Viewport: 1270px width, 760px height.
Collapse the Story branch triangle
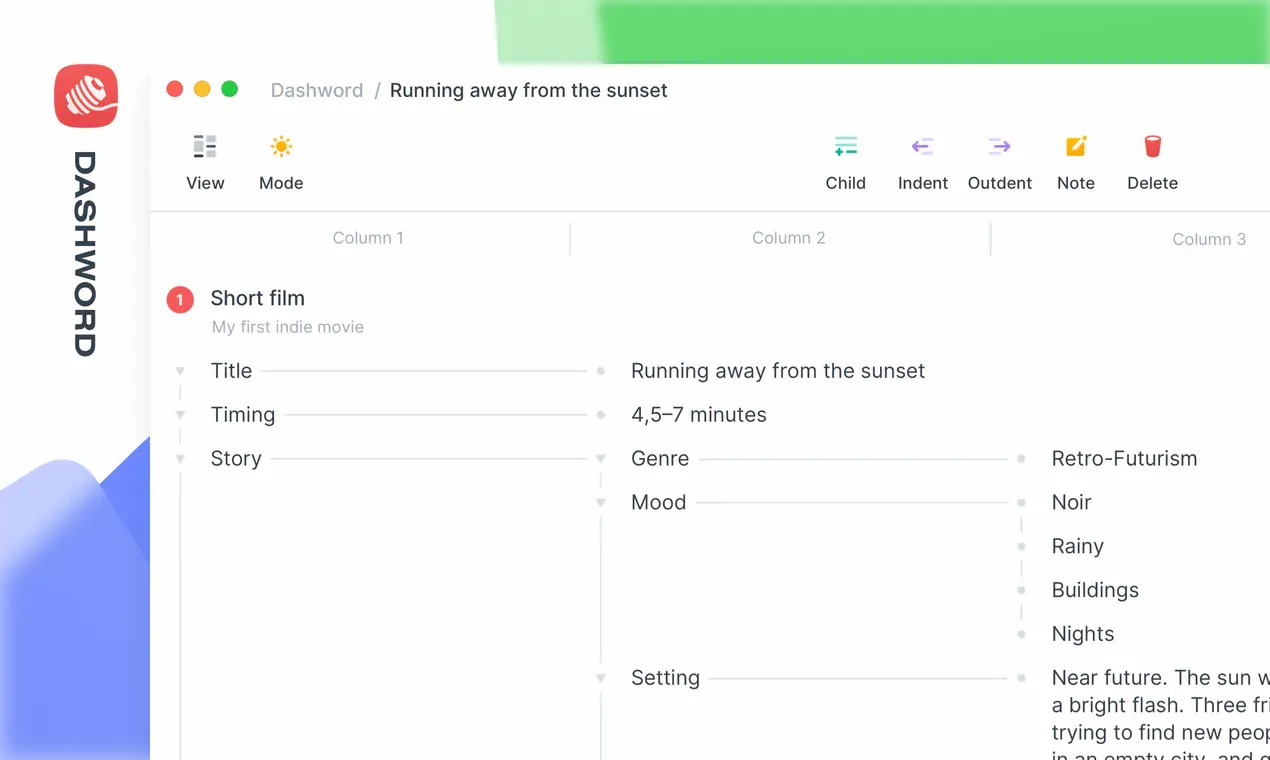tap(180, 459)
